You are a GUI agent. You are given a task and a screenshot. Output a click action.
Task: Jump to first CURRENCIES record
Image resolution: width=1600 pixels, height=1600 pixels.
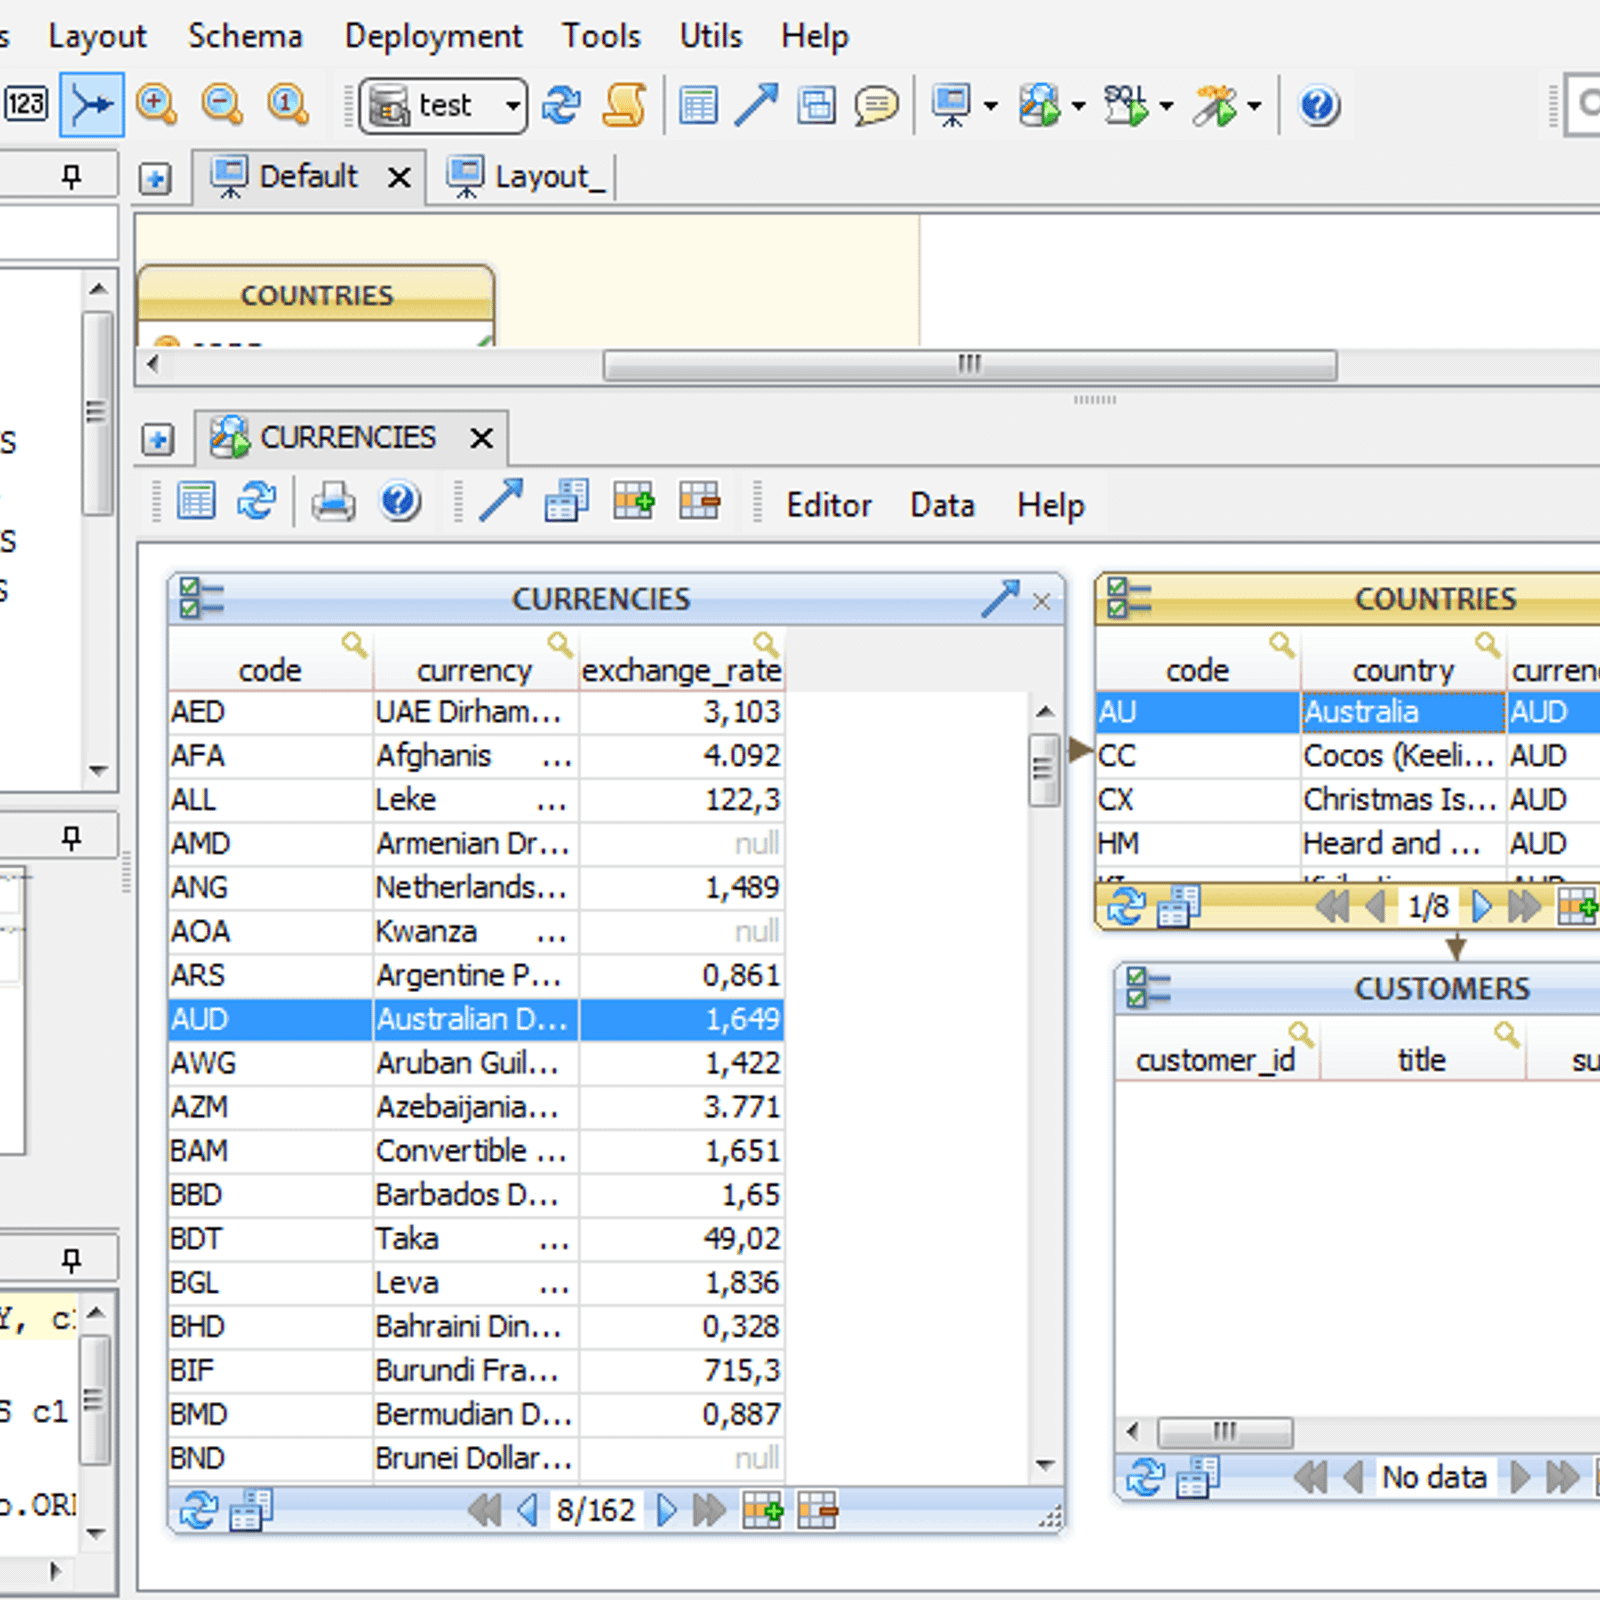click(x=484, y=1510)
